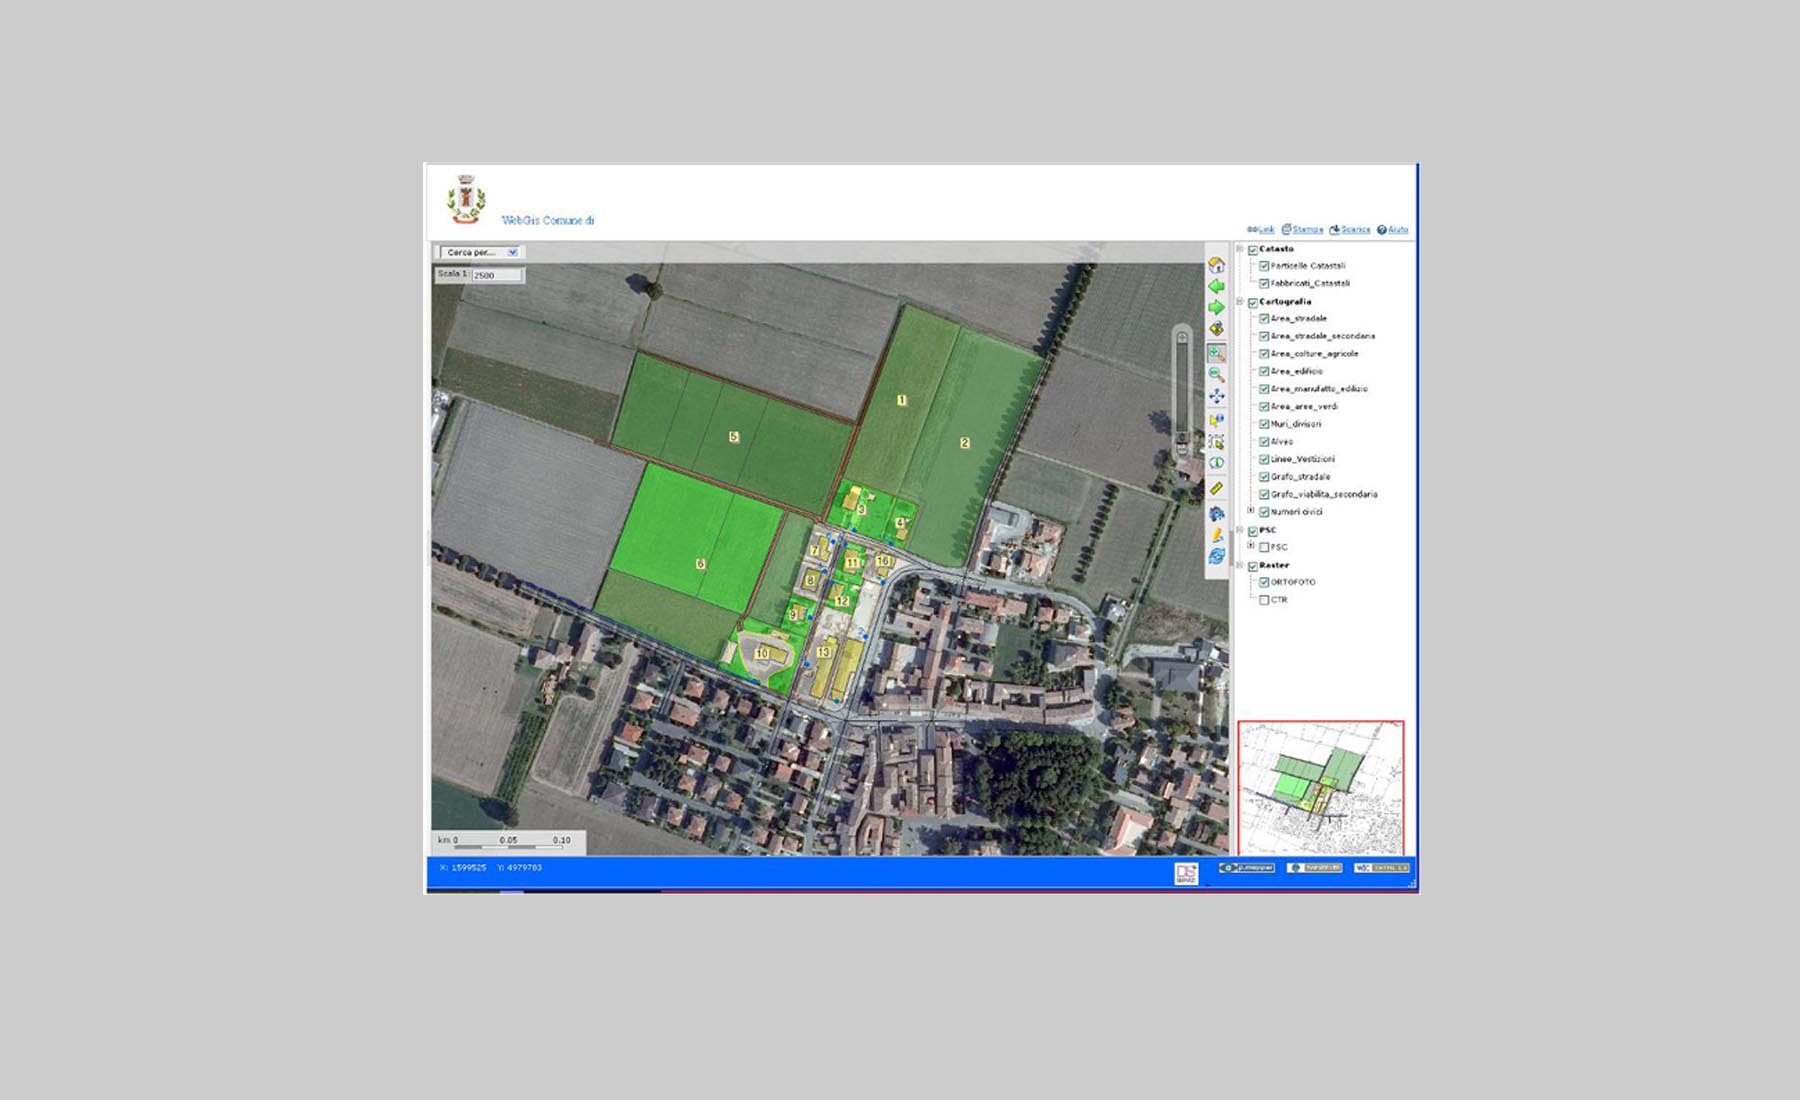Collapse the Catasto group
This screenshot has width=1800, height=1100.
pos(1240,249)
